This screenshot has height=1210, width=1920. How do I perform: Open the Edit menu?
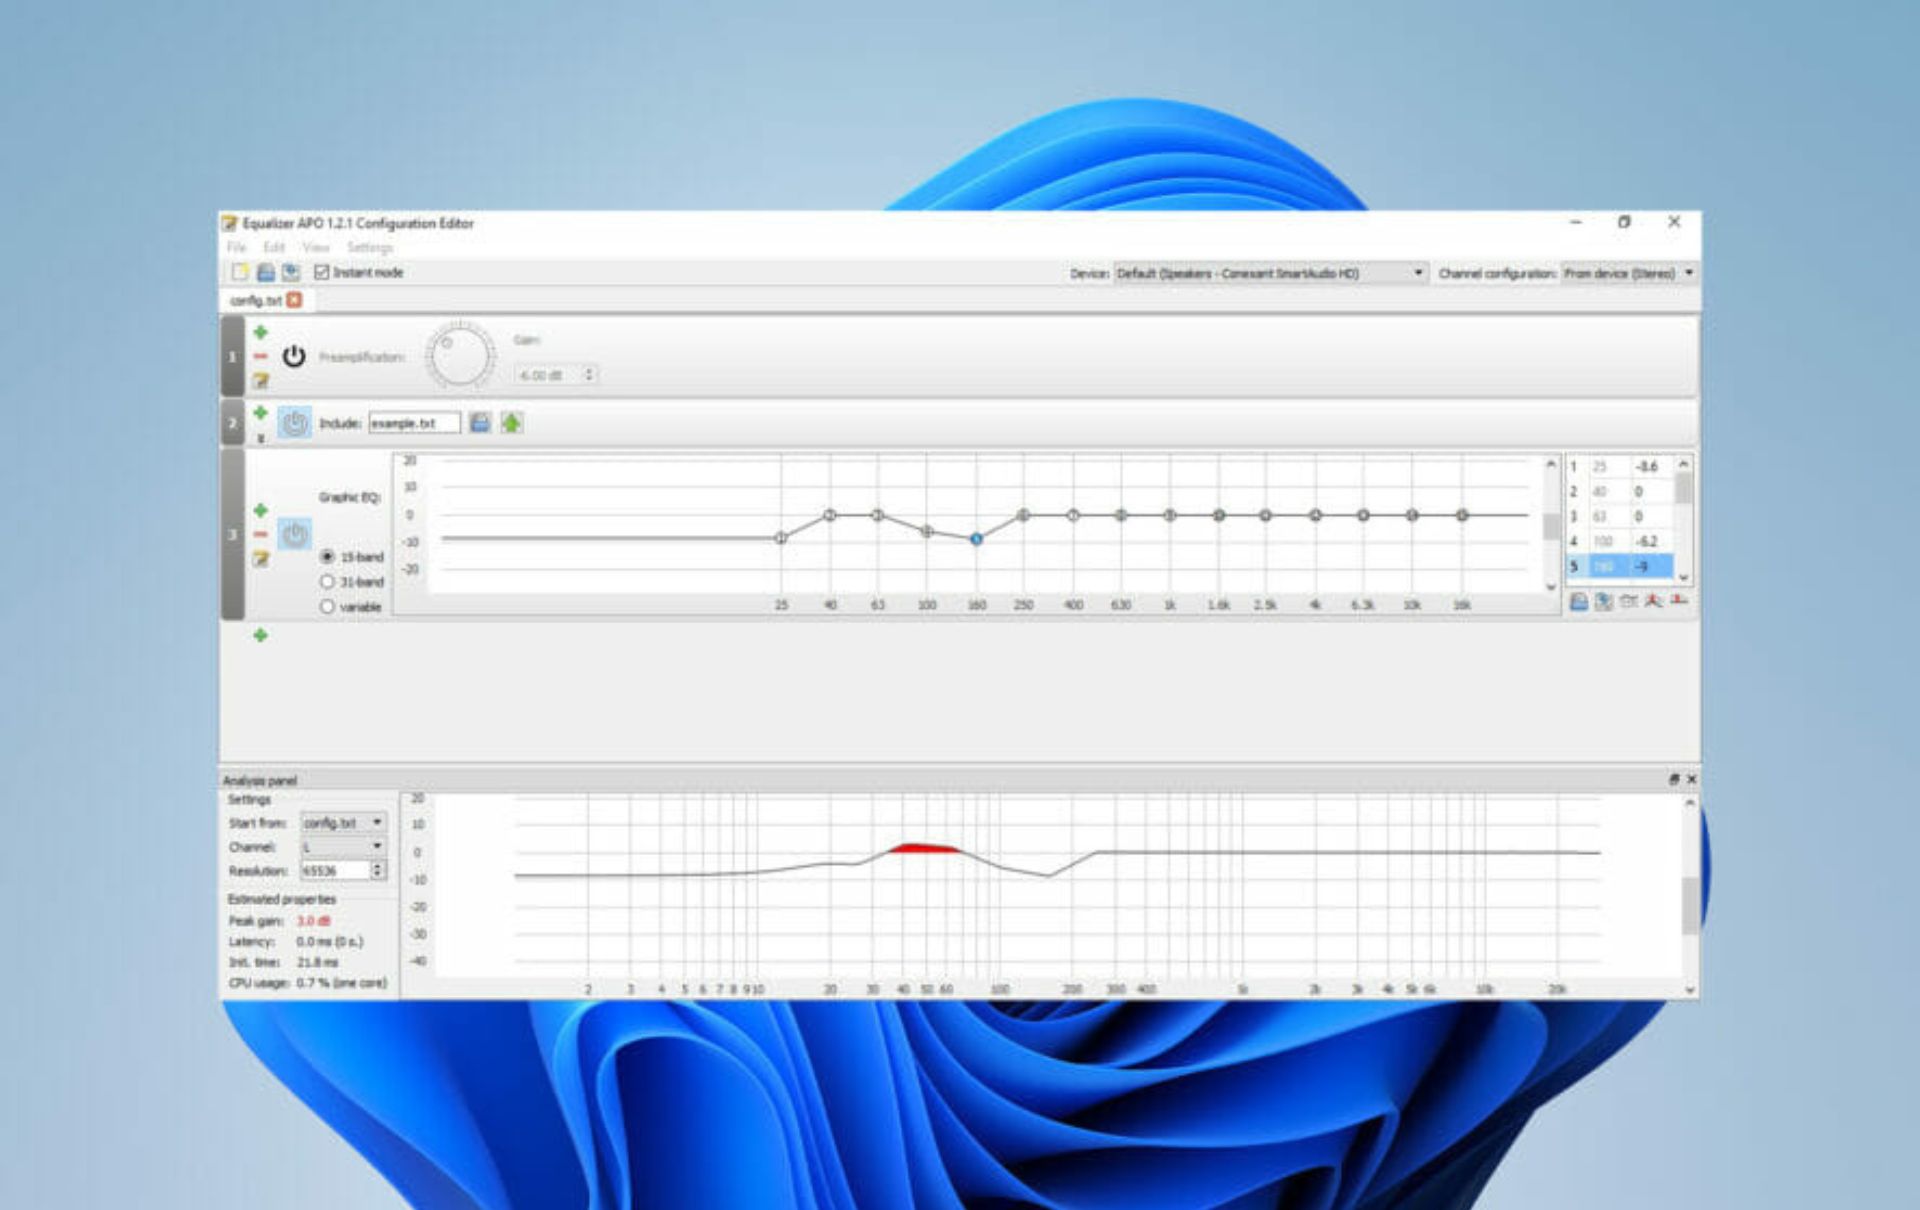(x=274, y=247)
